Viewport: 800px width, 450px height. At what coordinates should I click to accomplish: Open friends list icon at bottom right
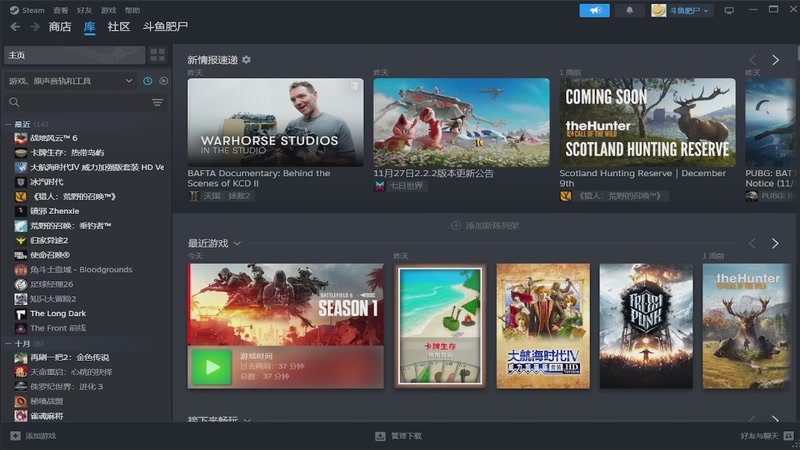click(x=788, y=436)
